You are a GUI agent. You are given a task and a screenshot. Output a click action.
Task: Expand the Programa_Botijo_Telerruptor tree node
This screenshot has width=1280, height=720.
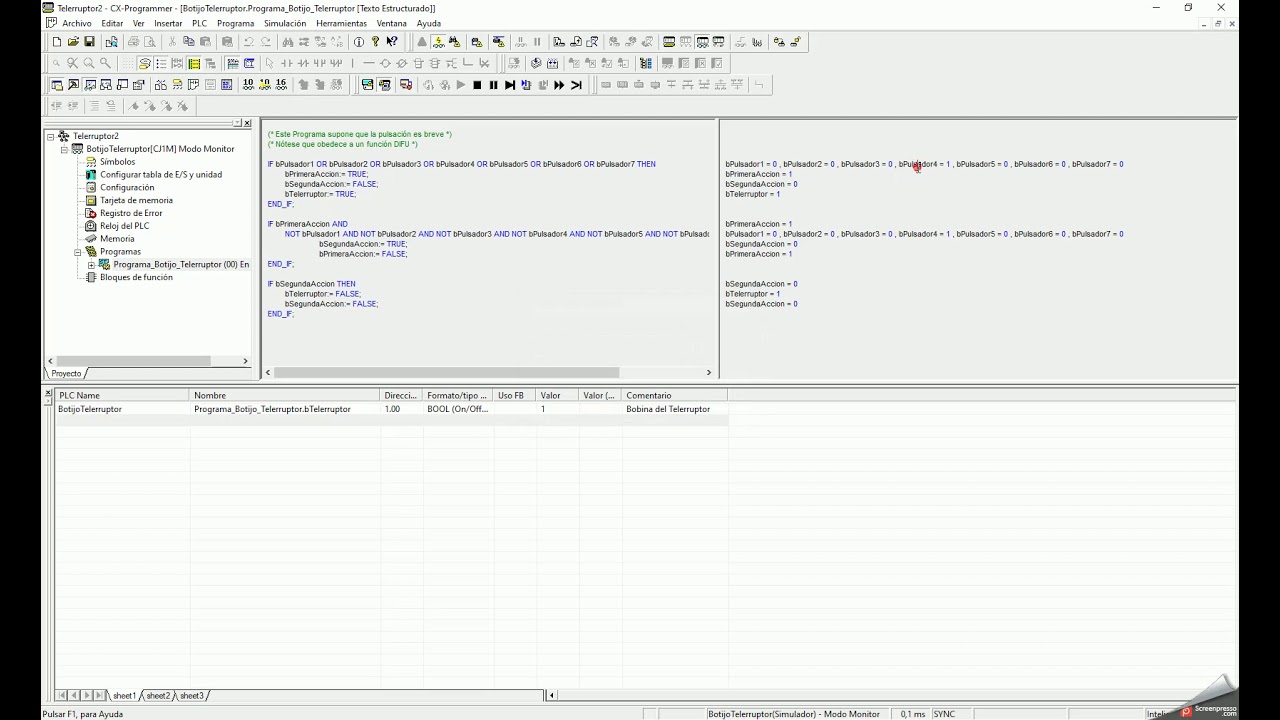pyautogui.click(x=91, y=265)
